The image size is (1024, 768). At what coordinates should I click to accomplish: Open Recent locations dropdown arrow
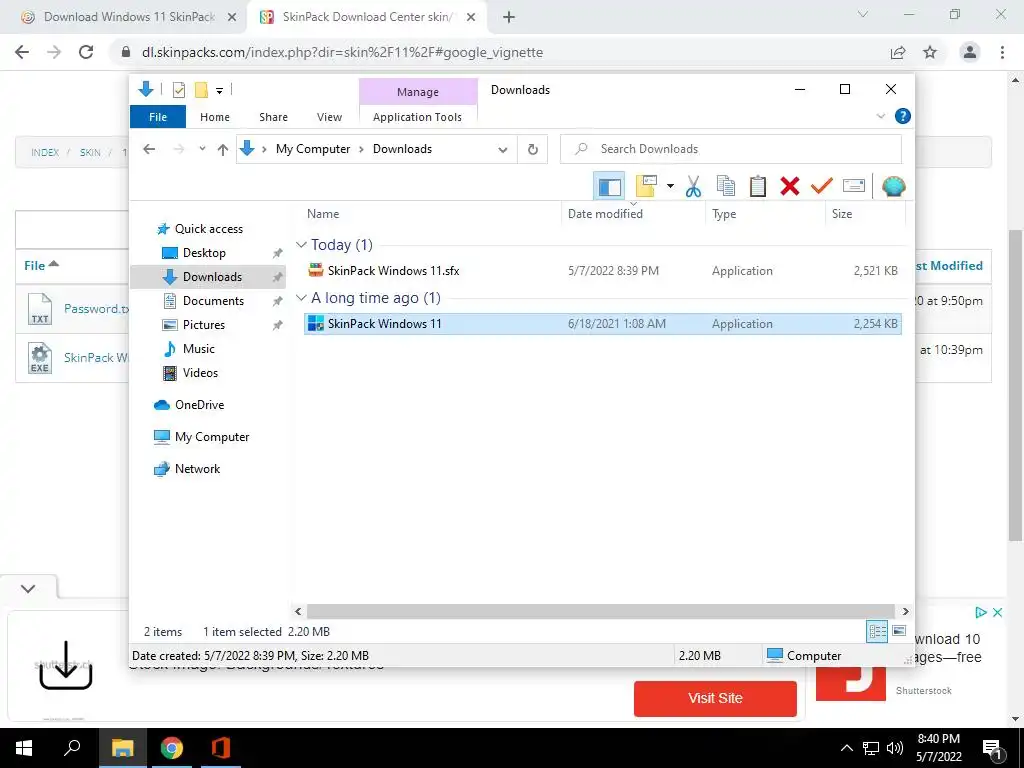pos(202,149)
